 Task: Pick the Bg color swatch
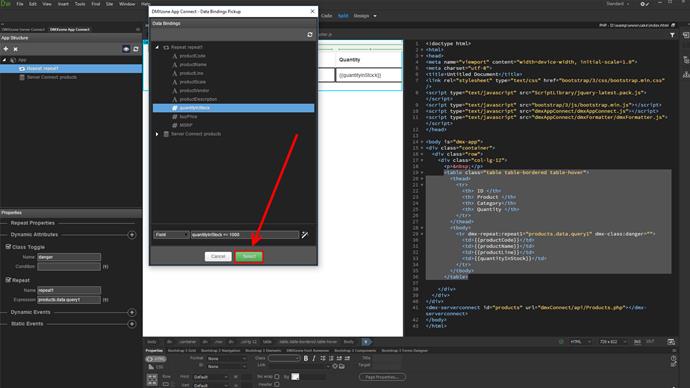(295, 377)
